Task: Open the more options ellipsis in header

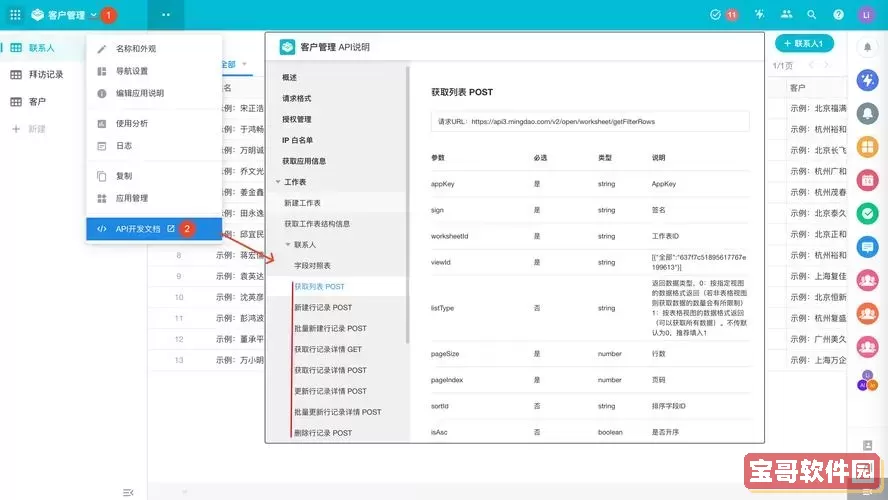Action: point(165,15)
